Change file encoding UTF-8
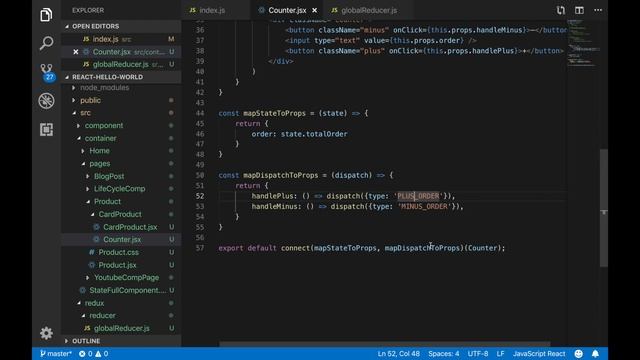The height and width of the screenshot is (360, 640). click(478, 354)
